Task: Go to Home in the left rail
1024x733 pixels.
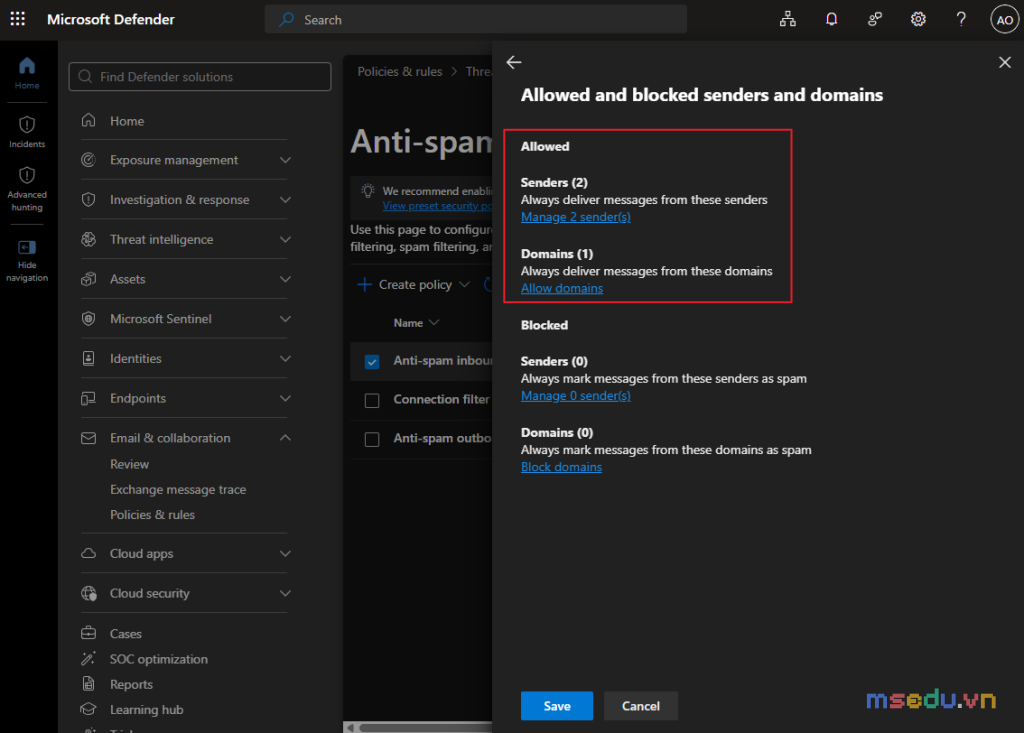Action: click(27, 73)
